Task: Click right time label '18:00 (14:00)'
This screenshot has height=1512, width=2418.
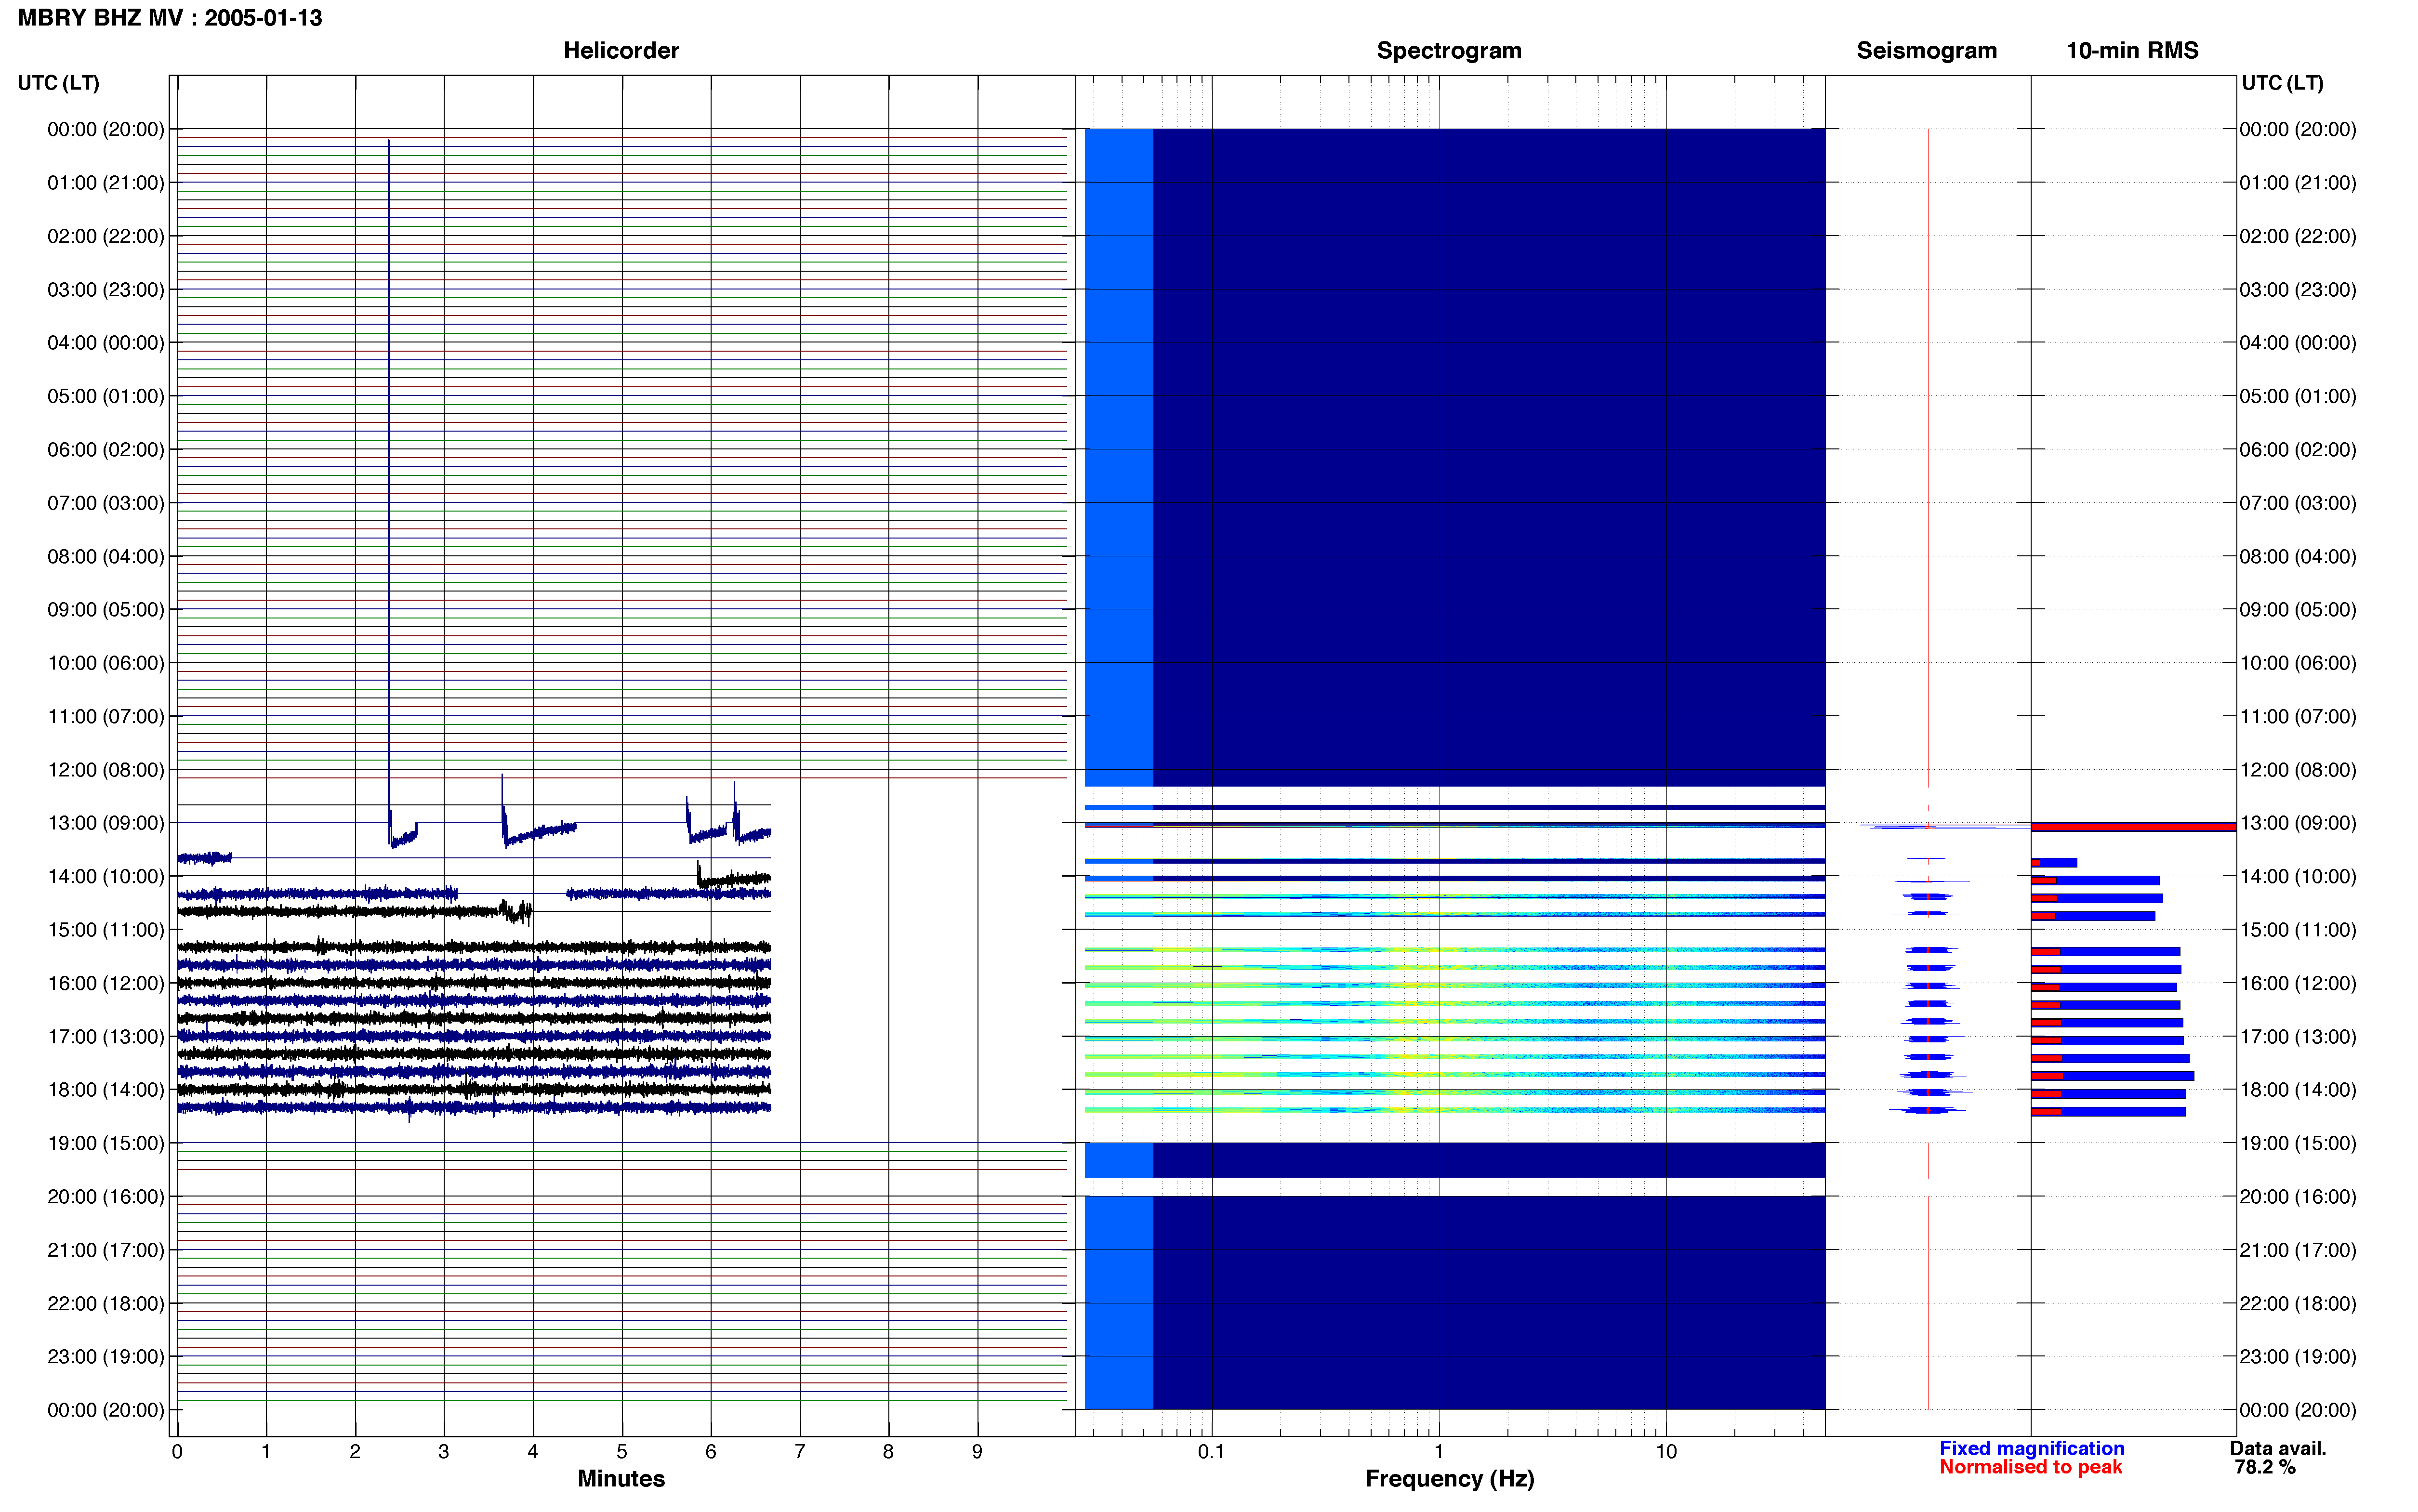Action: (x=2298, y=1090)
